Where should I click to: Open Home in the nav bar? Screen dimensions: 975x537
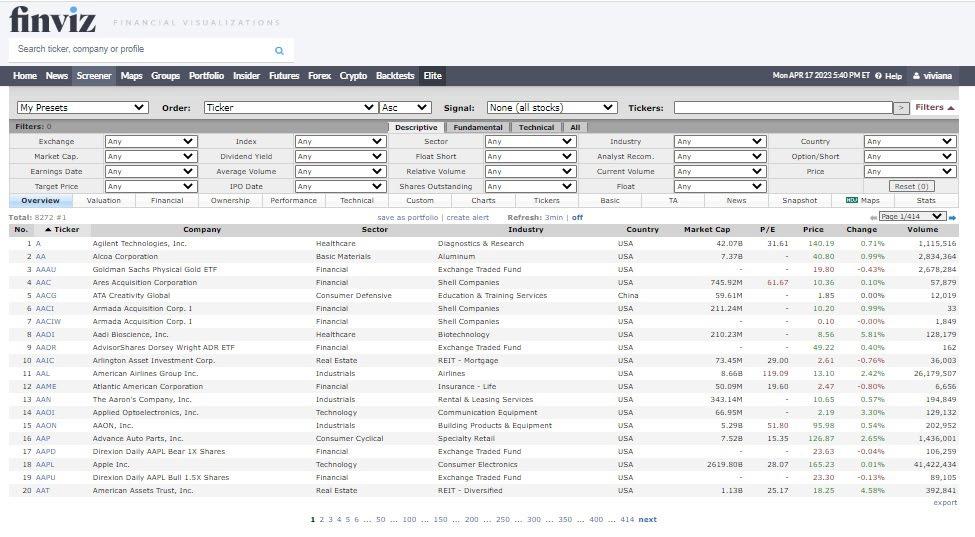(x=25, y=76)
